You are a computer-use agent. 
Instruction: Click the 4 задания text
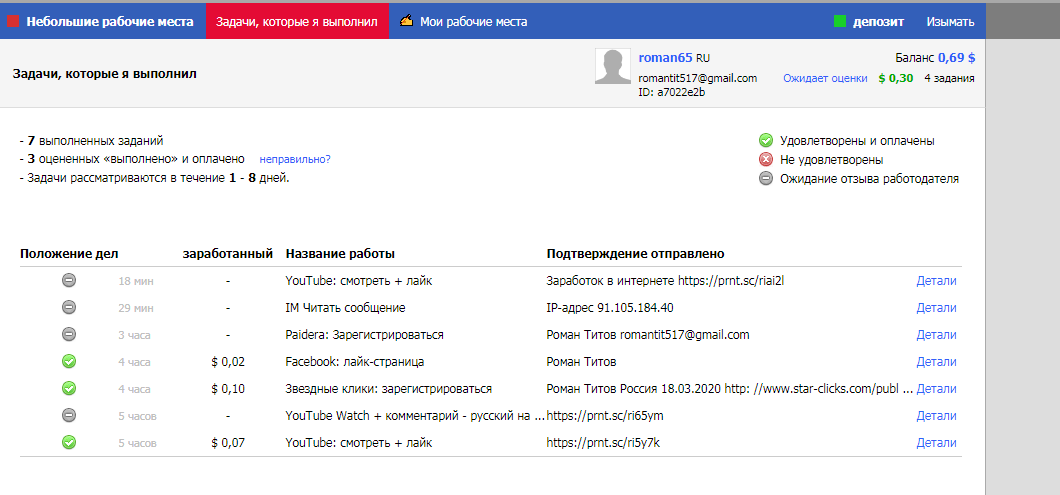click(x=949, y=78)
